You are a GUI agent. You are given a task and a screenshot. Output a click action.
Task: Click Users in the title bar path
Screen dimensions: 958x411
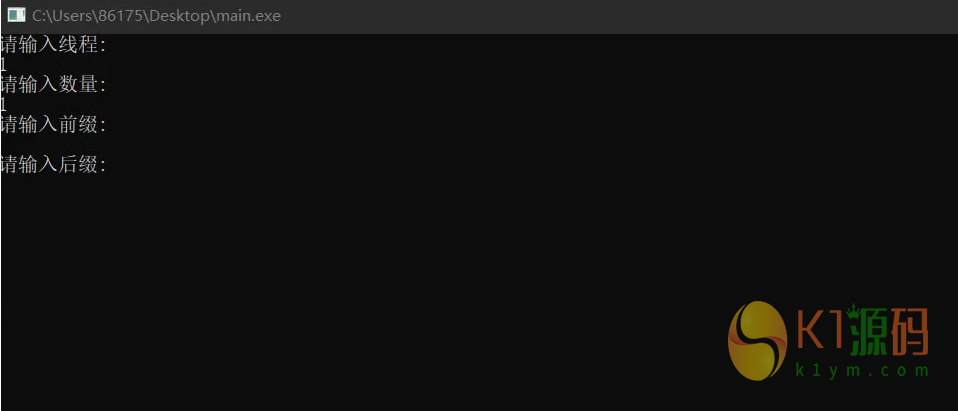70,16
